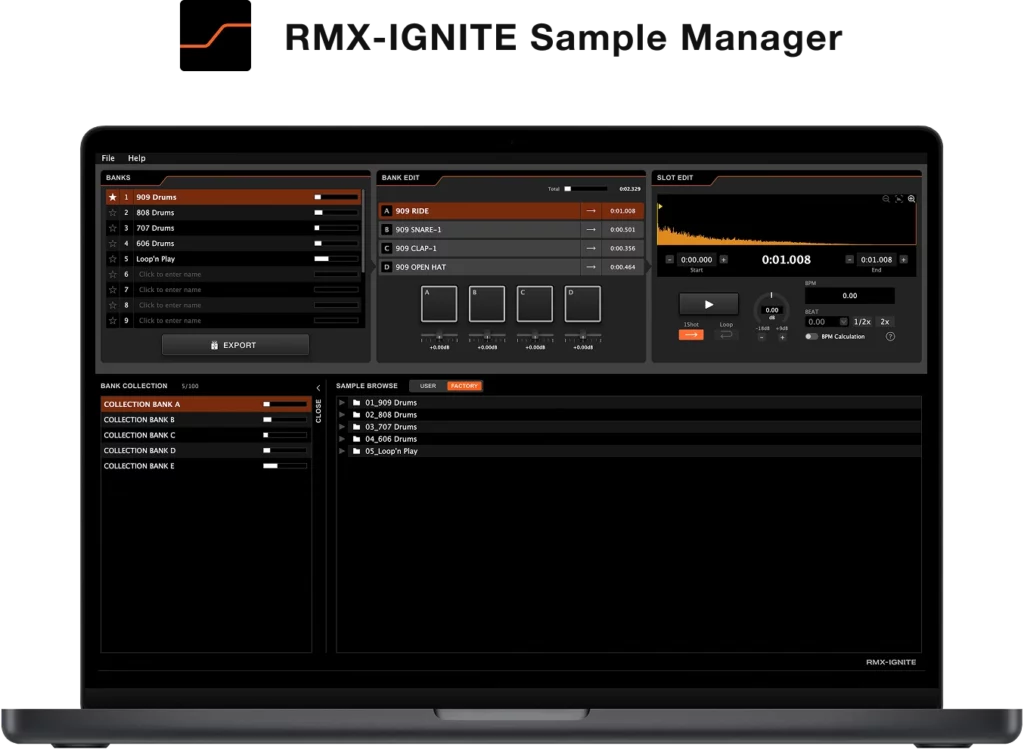
Task: Click the folder icon for 03_707 Drums
Action: 356,427
